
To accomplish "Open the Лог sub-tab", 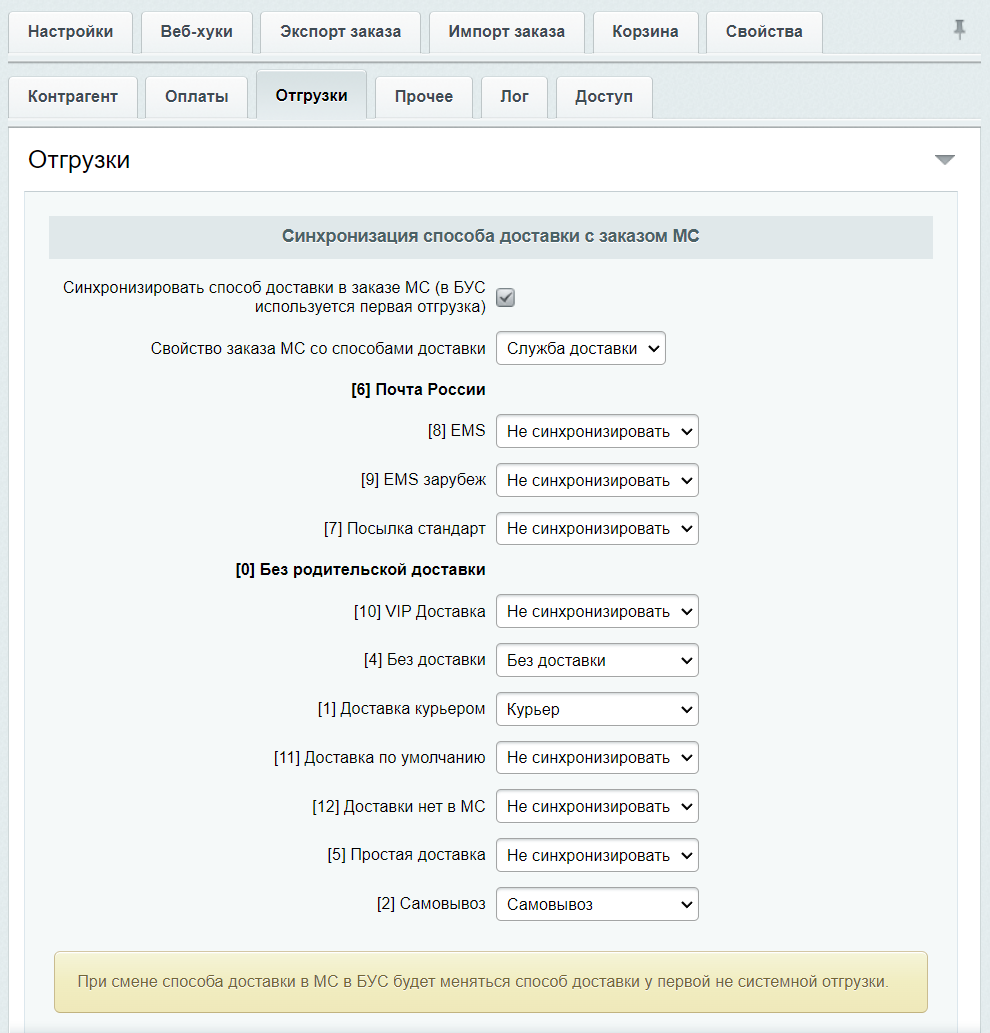I will (514, 97).
